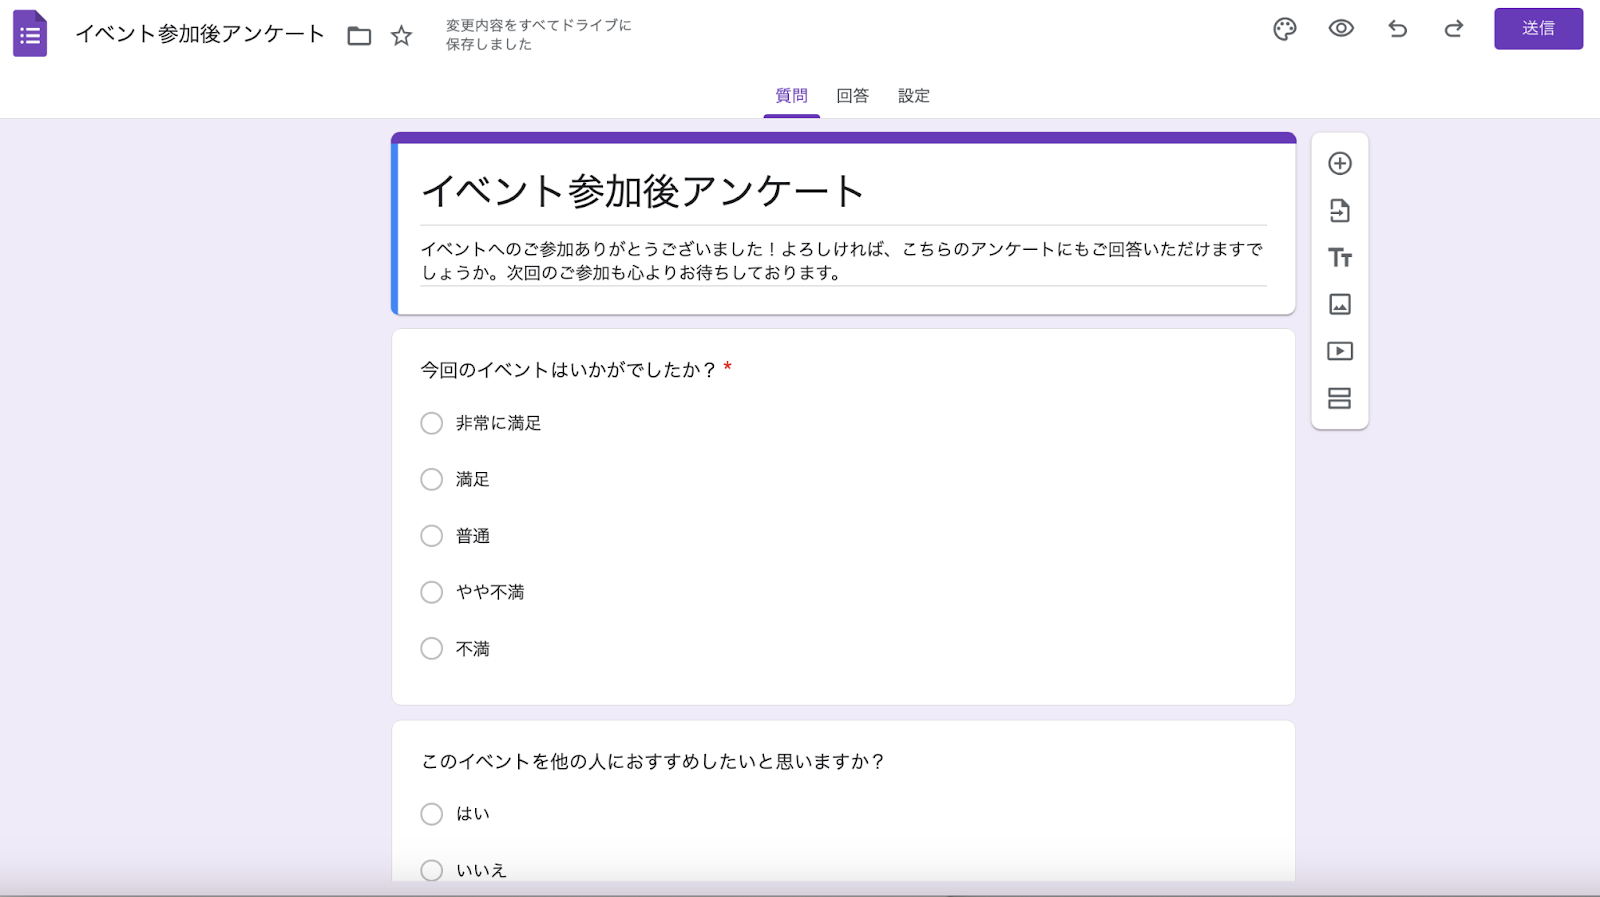
Task: Star this form with the star icon
Action: pos(401,36)
